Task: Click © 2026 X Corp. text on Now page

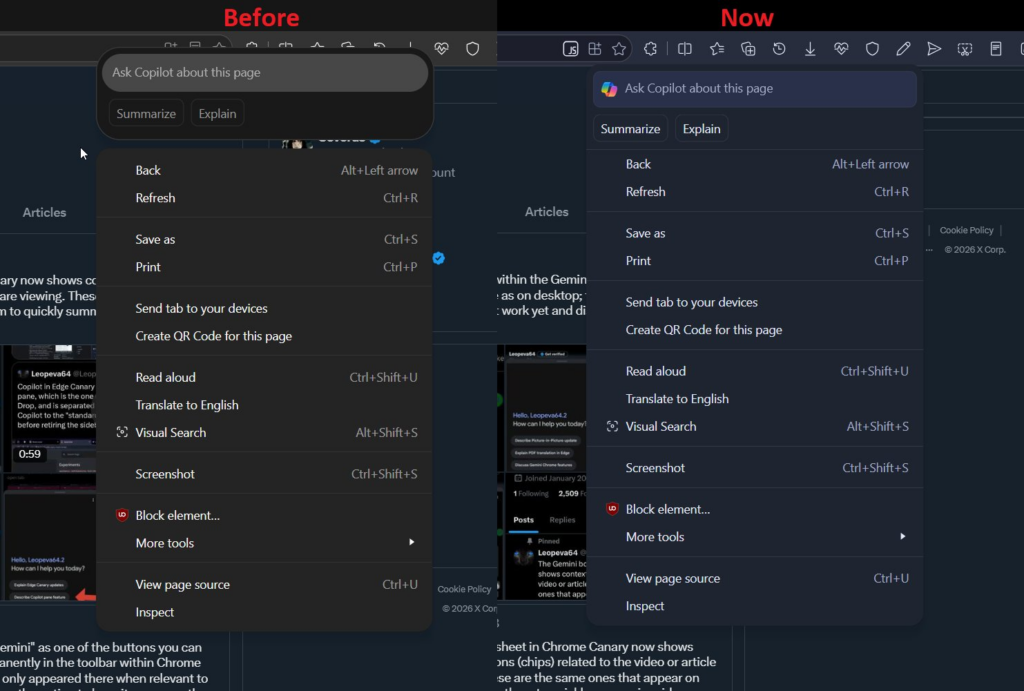Action: point(975,249)
